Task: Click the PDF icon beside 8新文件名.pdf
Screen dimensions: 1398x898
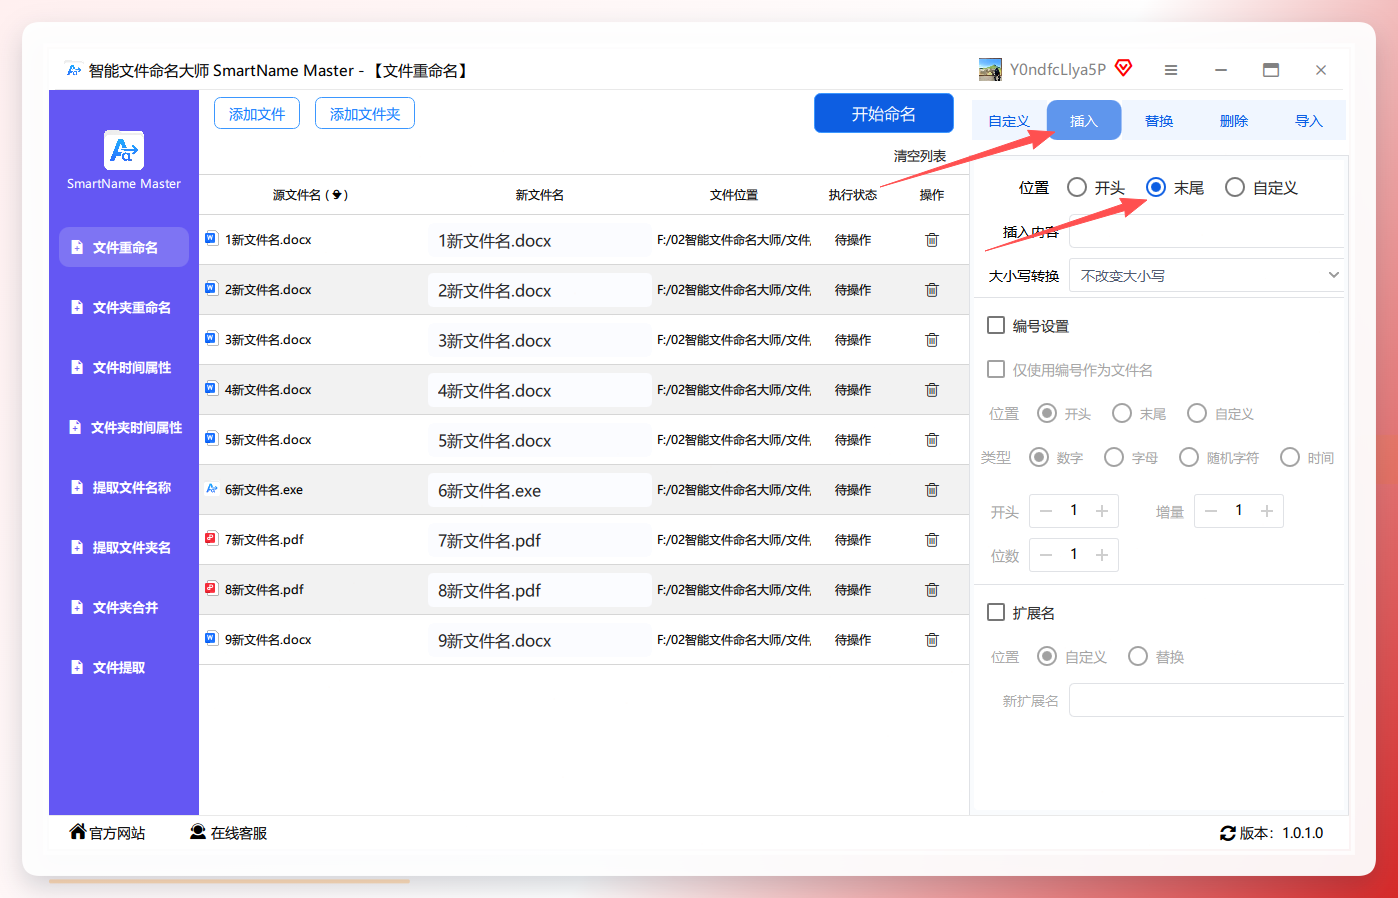Action: click(211, 589)
